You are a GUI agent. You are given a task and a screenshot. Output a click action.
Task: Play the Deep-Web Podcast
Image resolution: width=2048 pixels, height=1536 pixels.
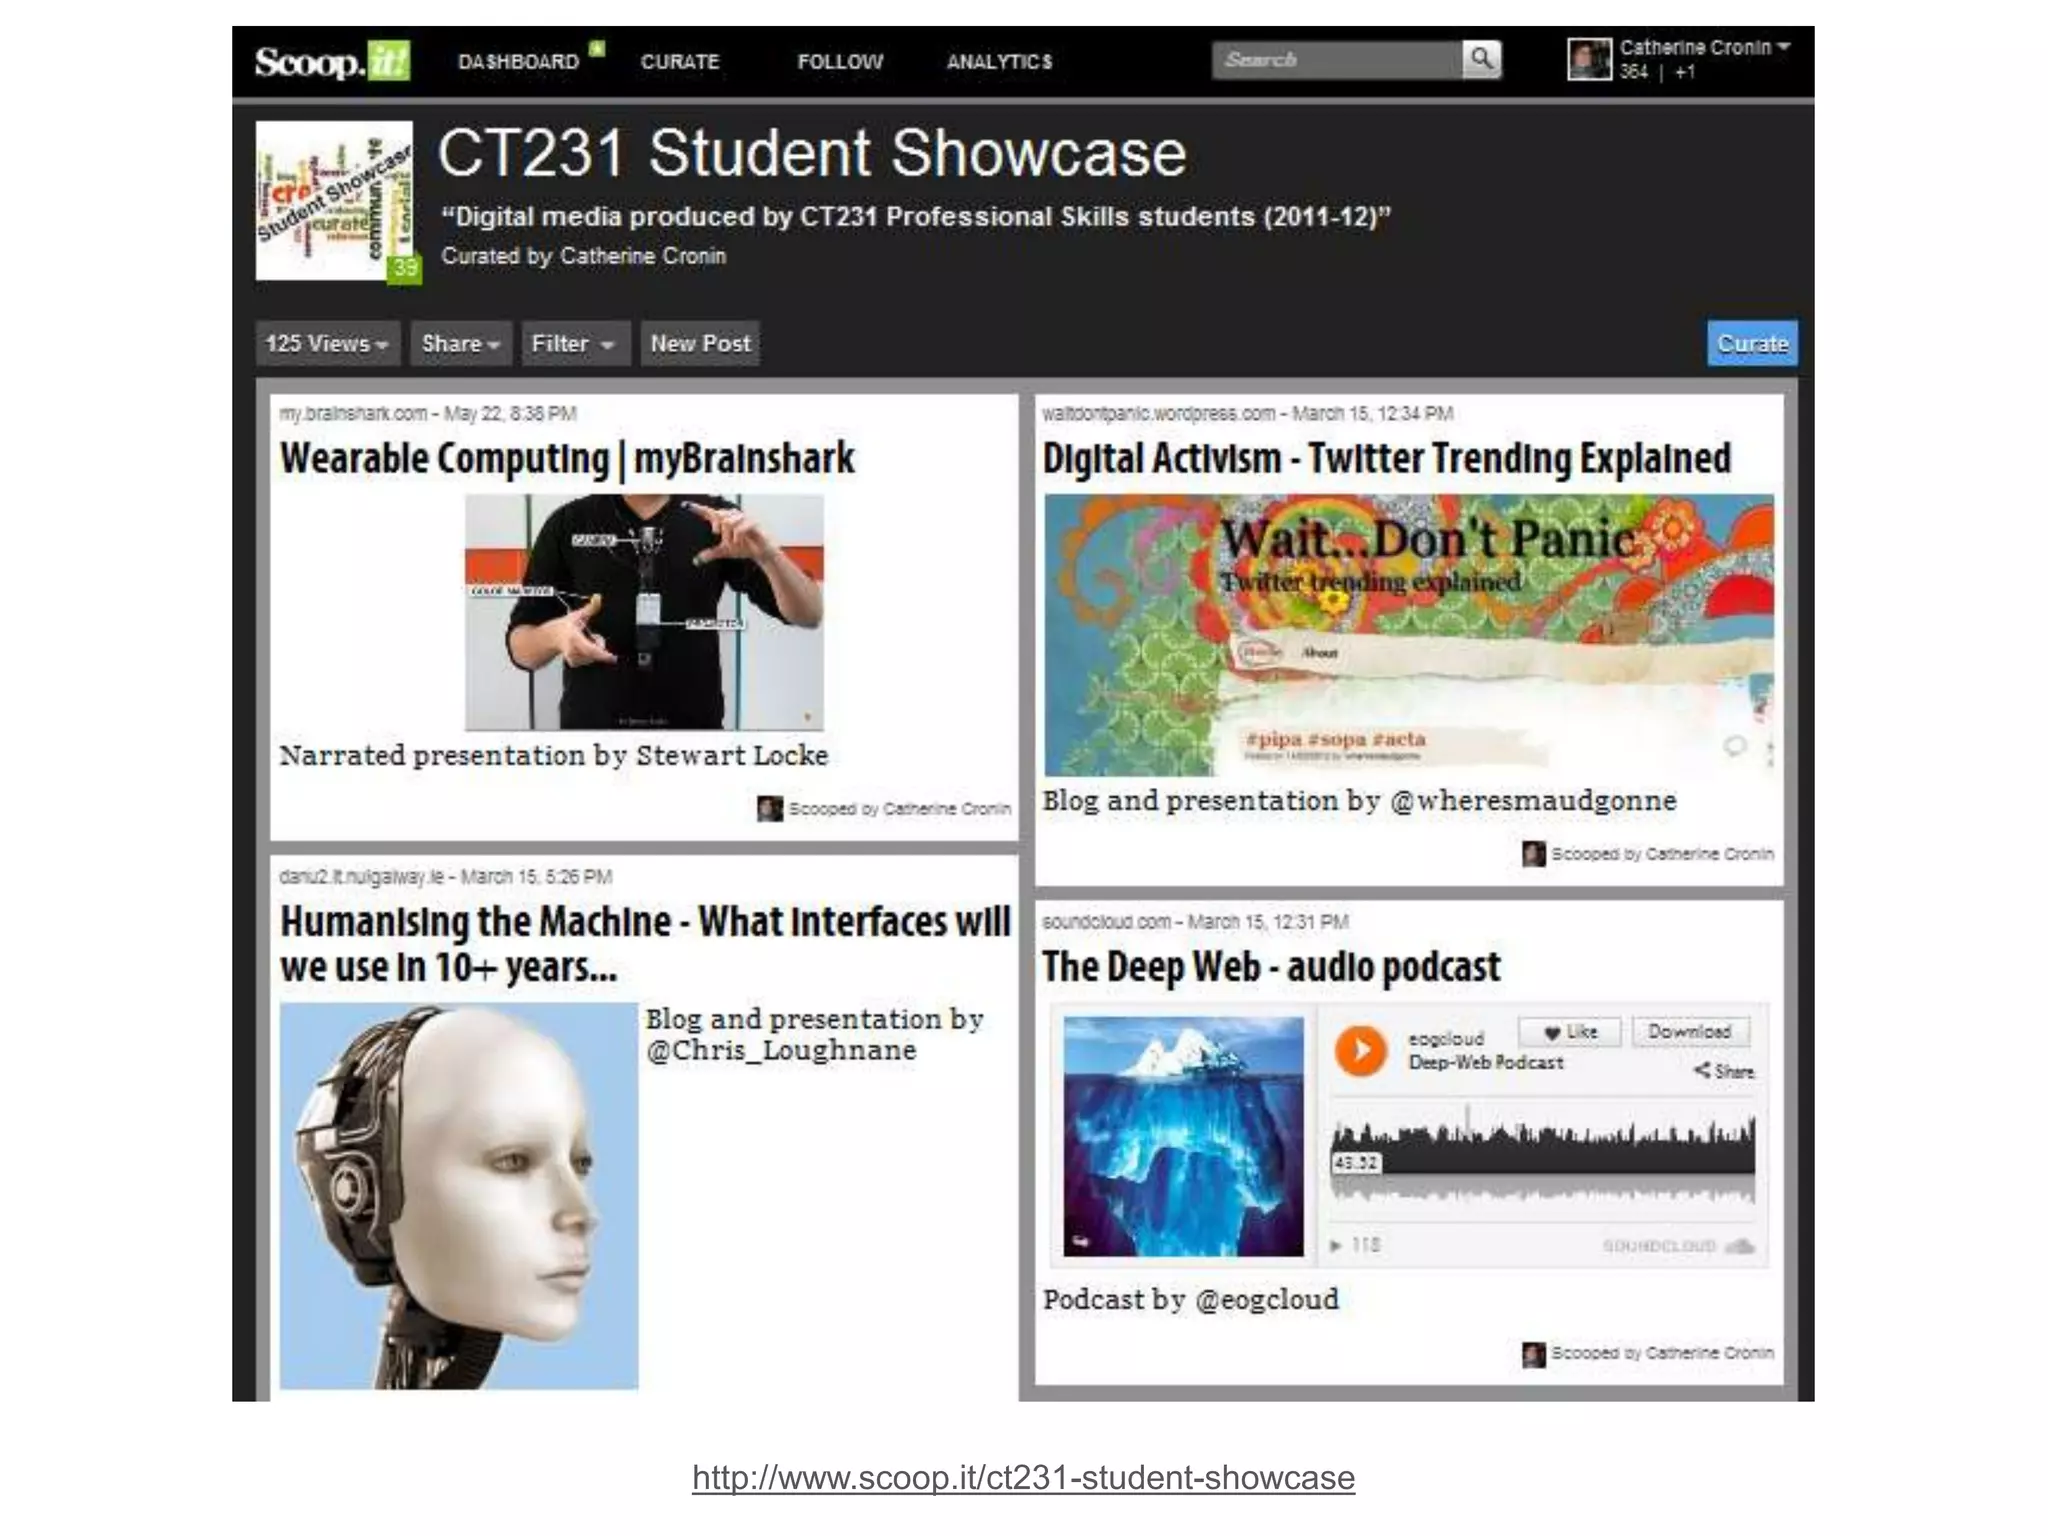tap(1360, 1050)
